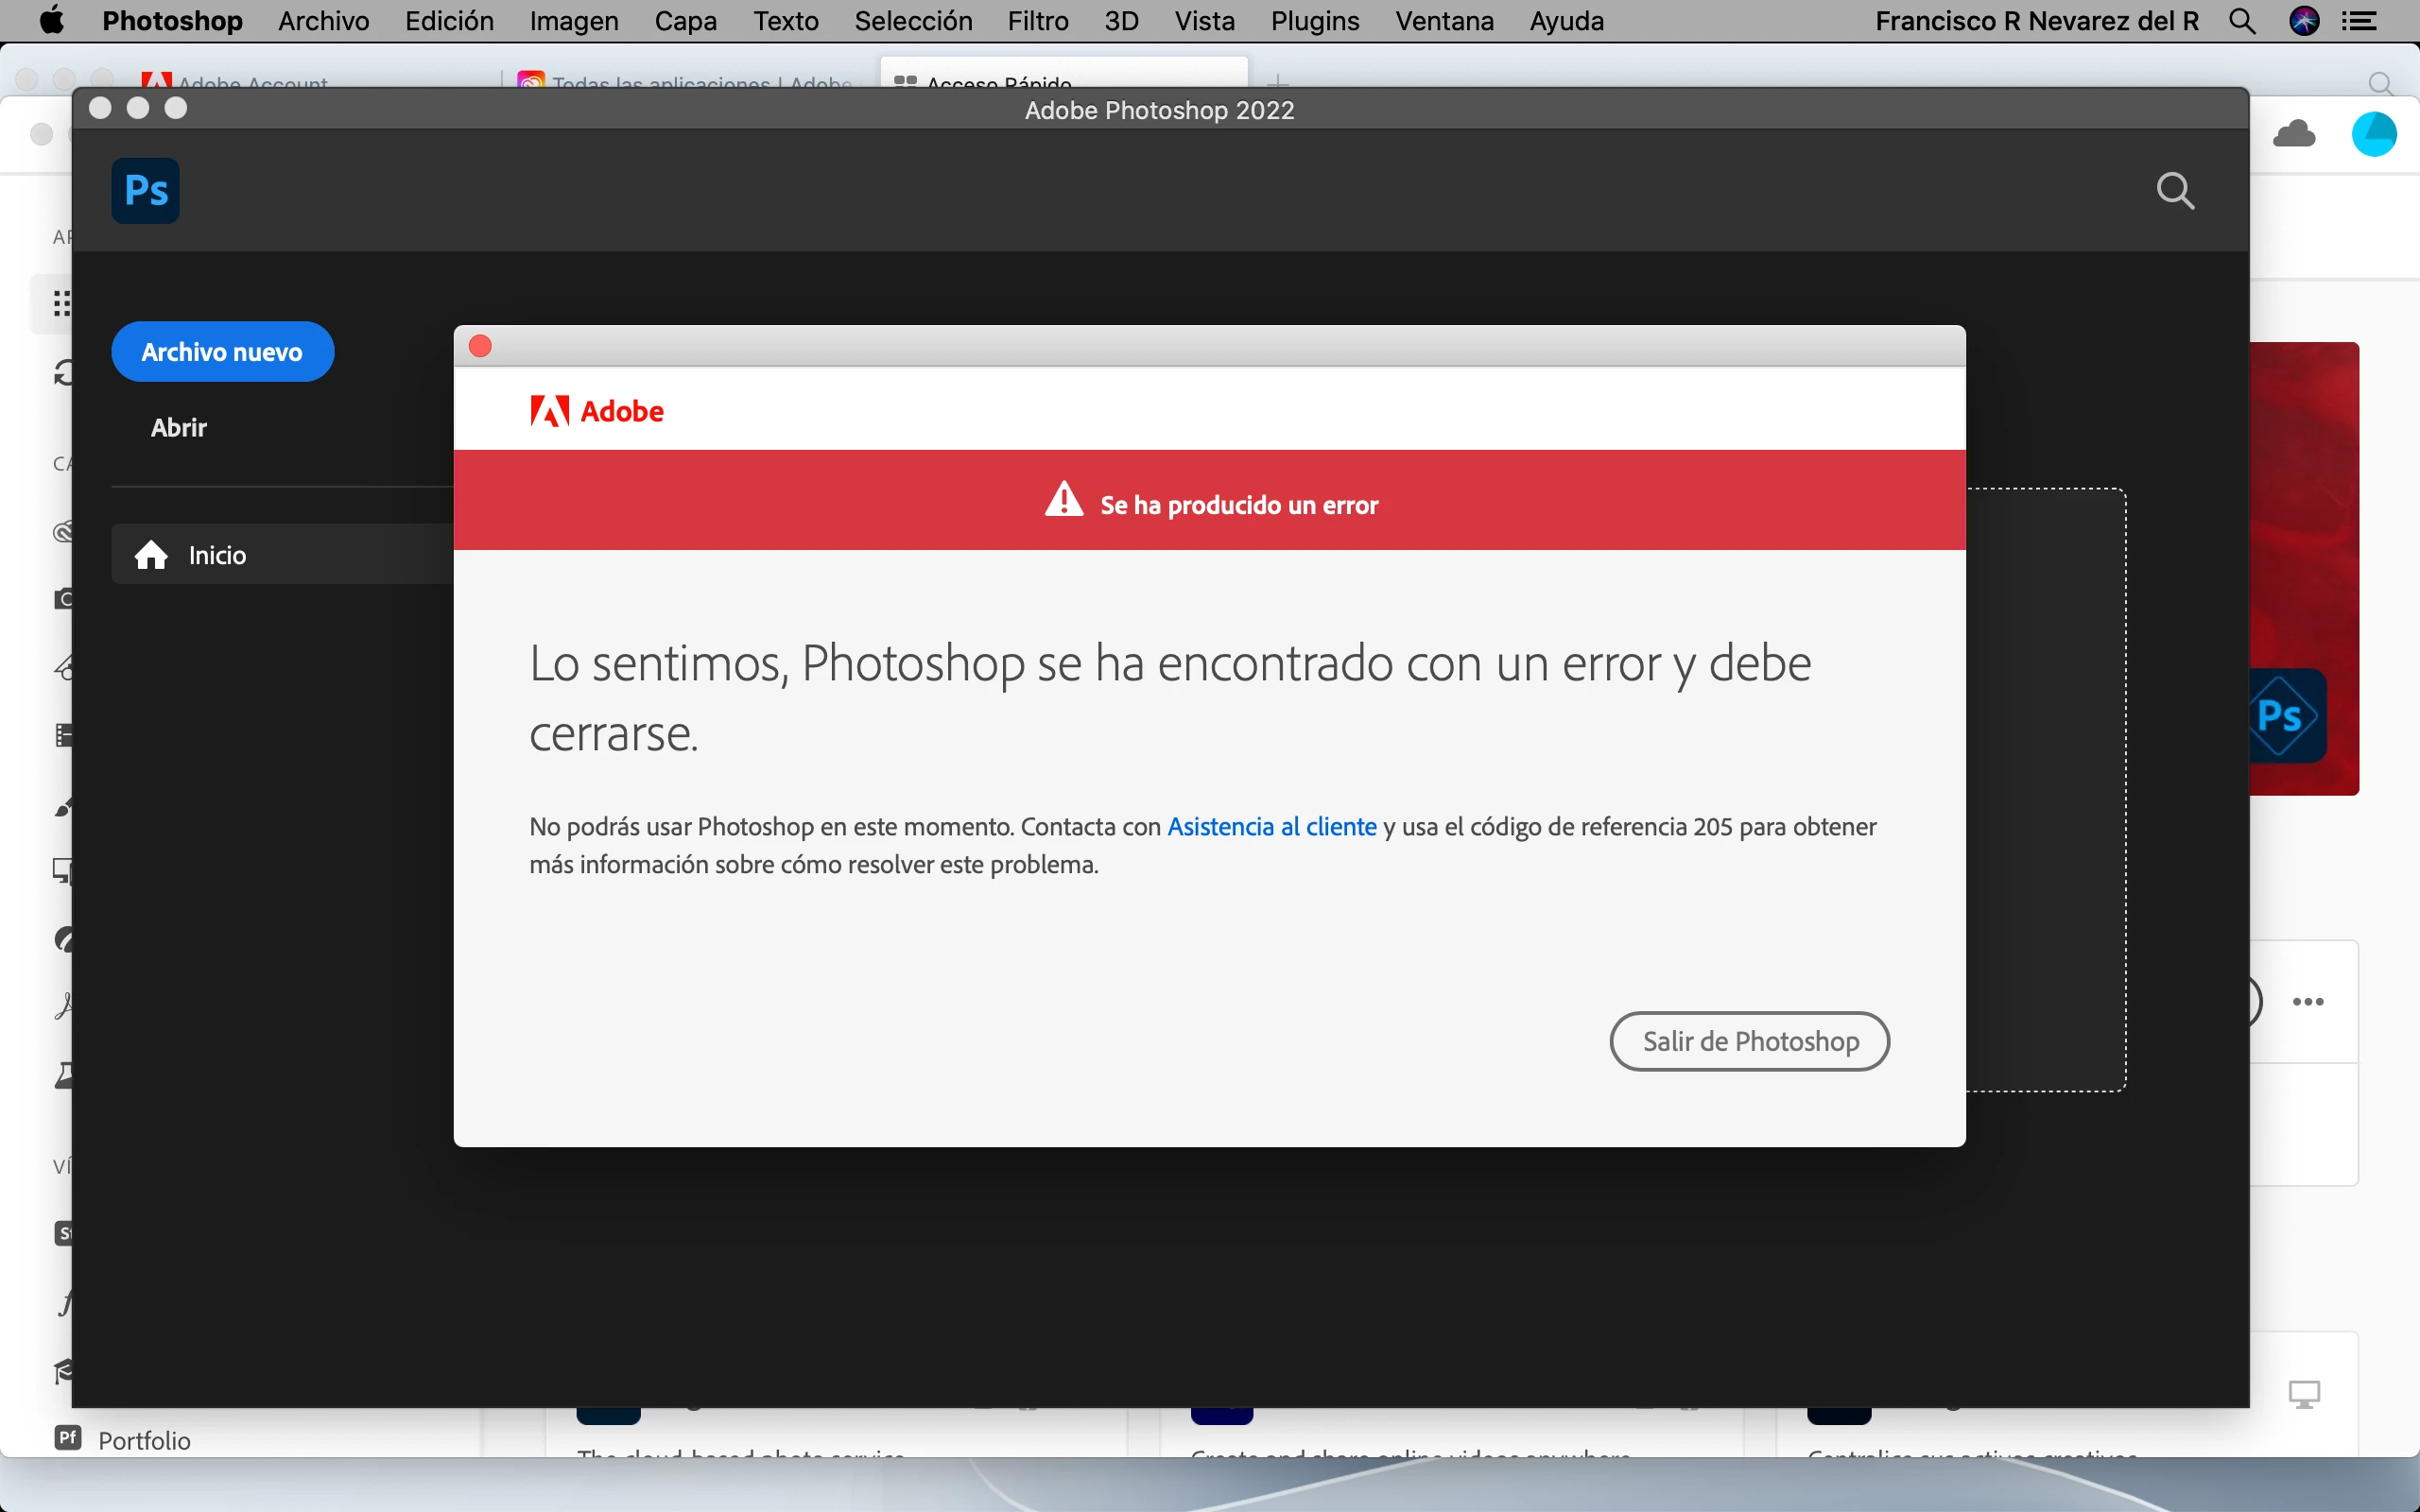Click the Adobe logo in error dialog

click(597, 411)
